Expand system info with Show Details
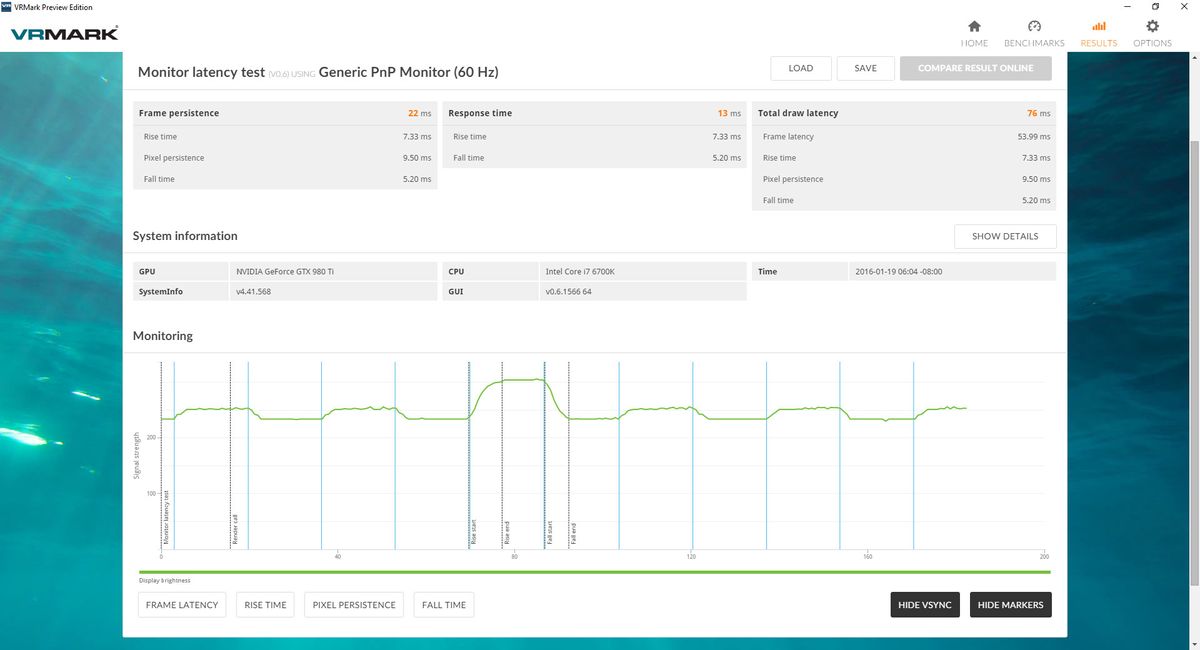Viewport: 1200px width, 650px height. (1005, 236)
